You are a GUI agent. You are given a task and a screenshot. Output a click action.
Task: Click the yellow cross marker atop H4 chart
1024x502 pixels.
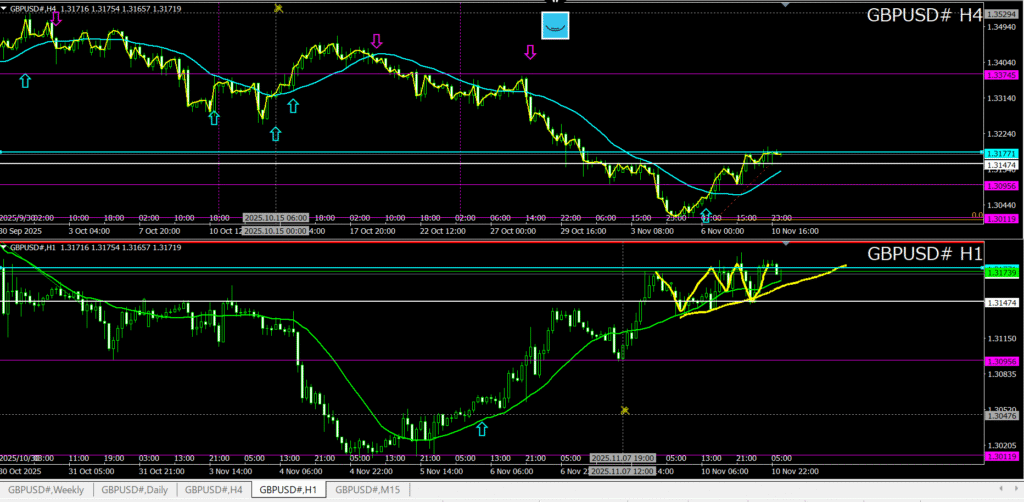pyautogui.click(x=278, y=8)
